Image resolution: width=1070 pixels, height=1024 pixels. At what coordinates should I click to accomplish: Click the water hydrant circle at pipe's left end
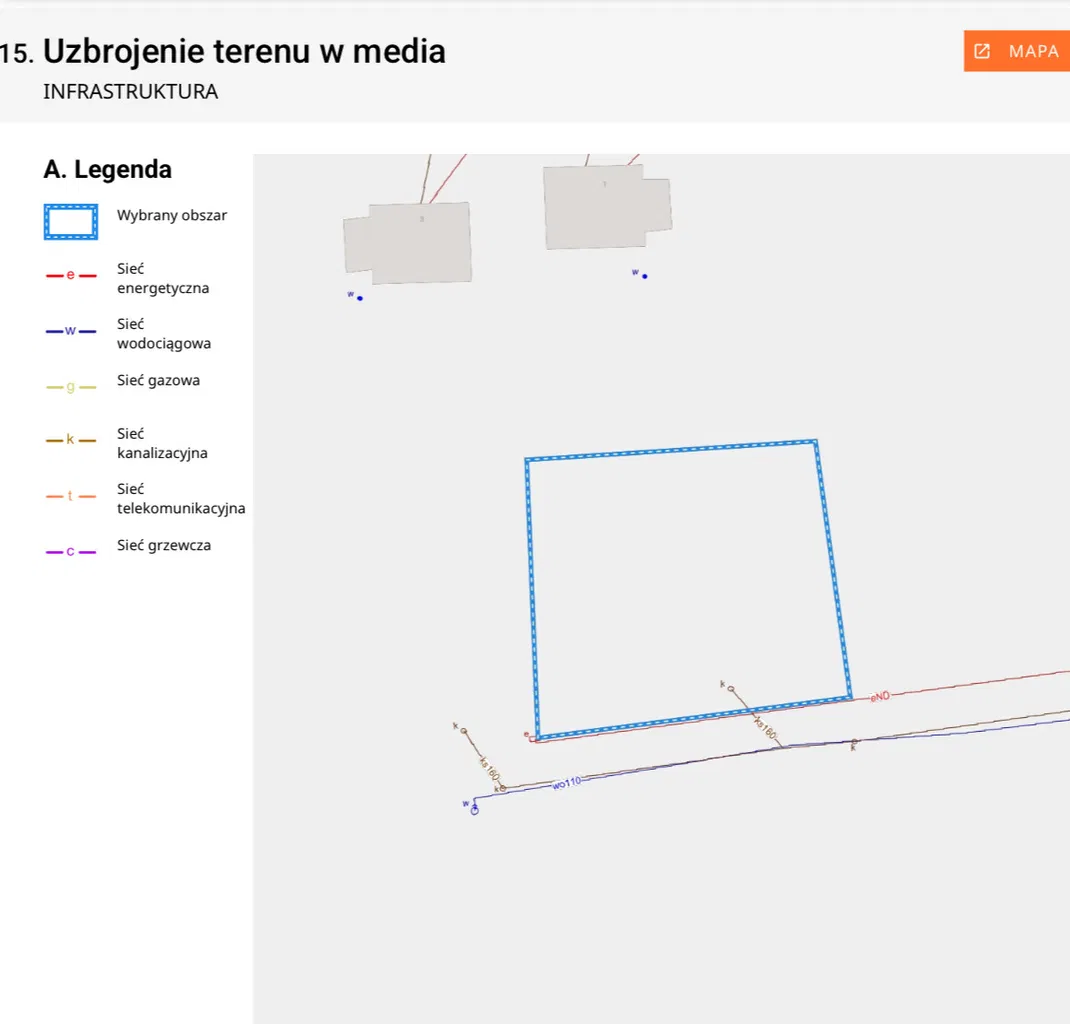coord(474,810)
